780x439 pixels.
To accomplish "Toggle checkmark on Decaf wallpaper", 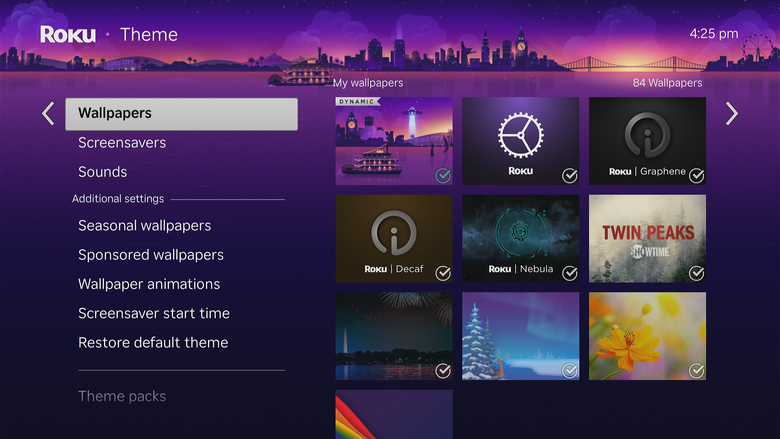I will pyautogui.click(x=443, y=273).
